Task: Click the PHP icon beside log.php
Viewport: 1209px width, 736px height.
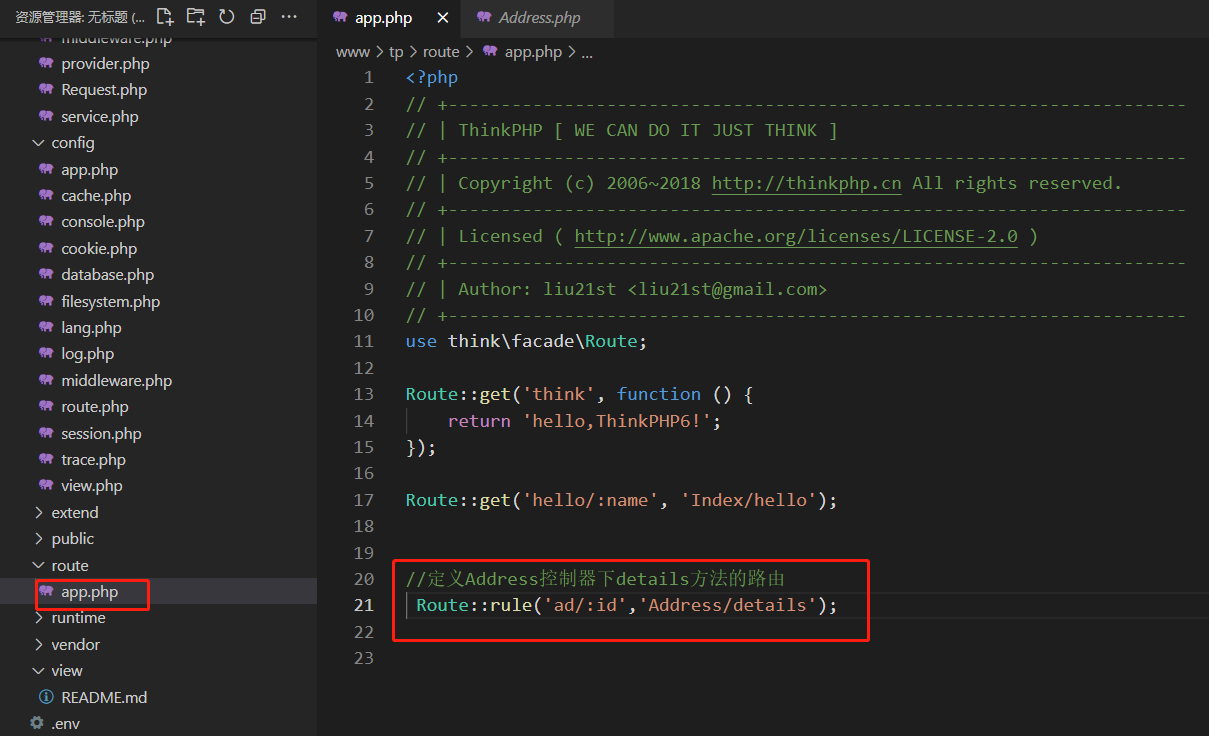Action: [46, 354]
